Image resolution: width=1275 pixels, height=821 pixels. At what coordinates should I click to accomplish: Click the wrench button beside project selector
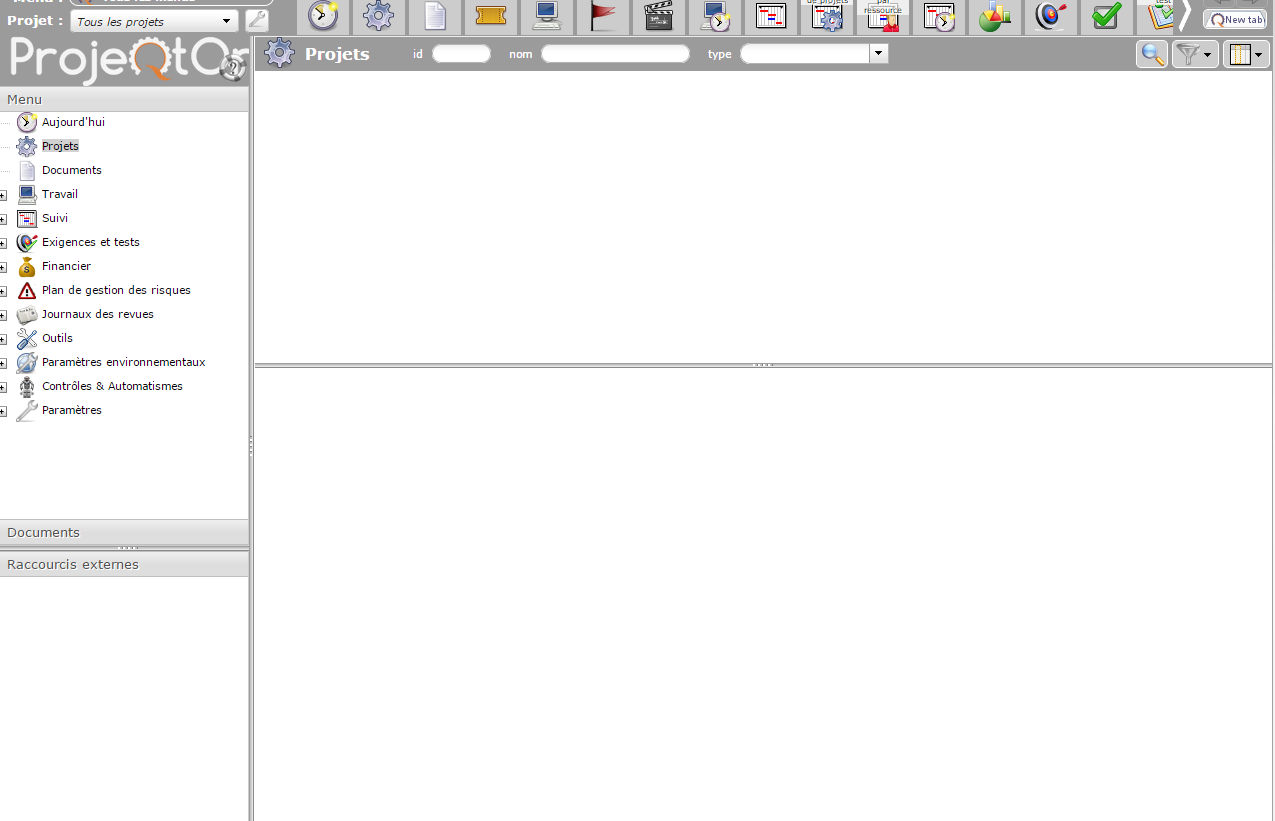coord(257,21)
